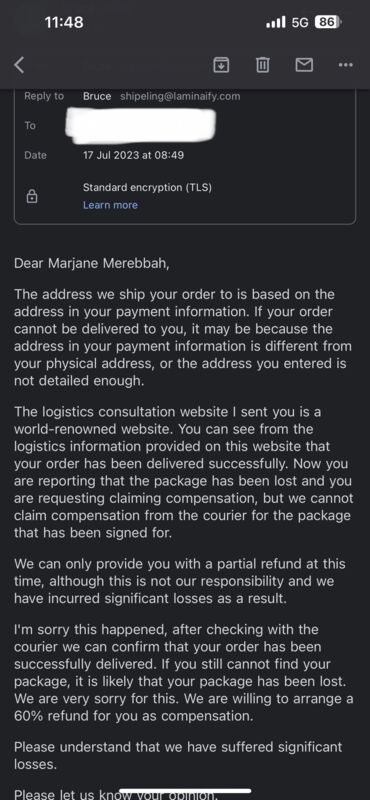
Task: Open the Learn more link
Action: [x=110, y=205]
